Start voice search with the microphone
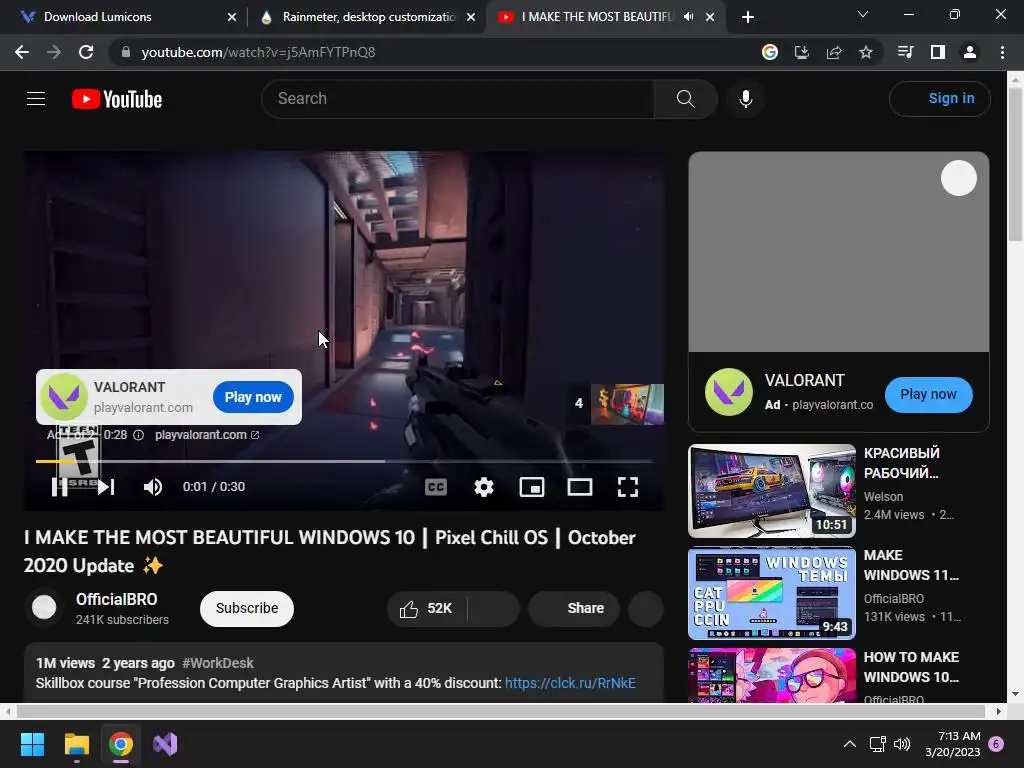Image resolution: width=1024 pixels, height=768 pixels. coord(746,99)
